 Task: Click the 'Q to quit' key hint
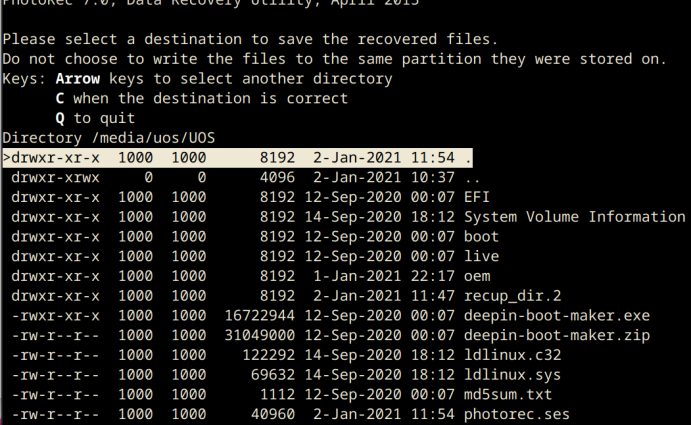coord(95,118)
